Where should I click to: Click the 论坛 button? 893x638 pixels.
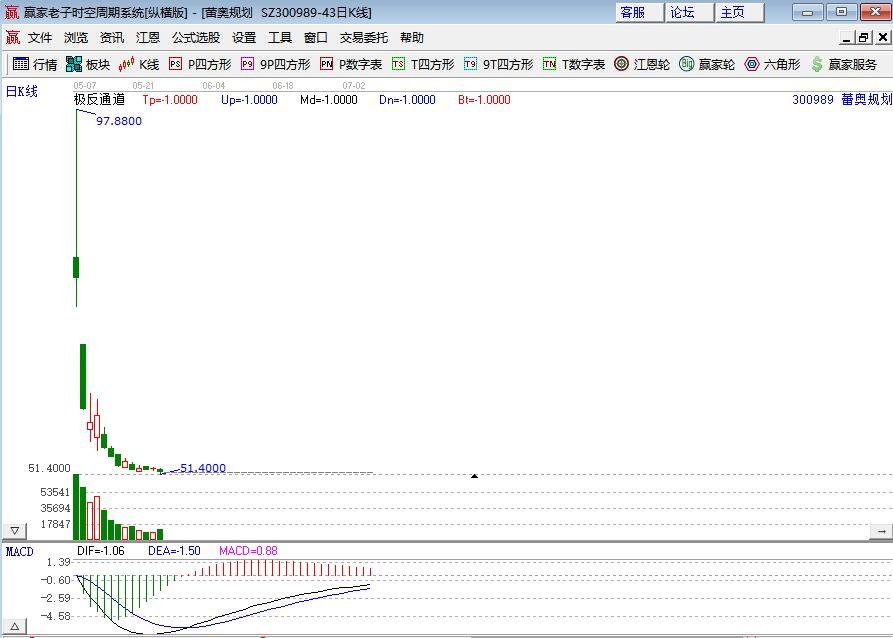(689, 12)
